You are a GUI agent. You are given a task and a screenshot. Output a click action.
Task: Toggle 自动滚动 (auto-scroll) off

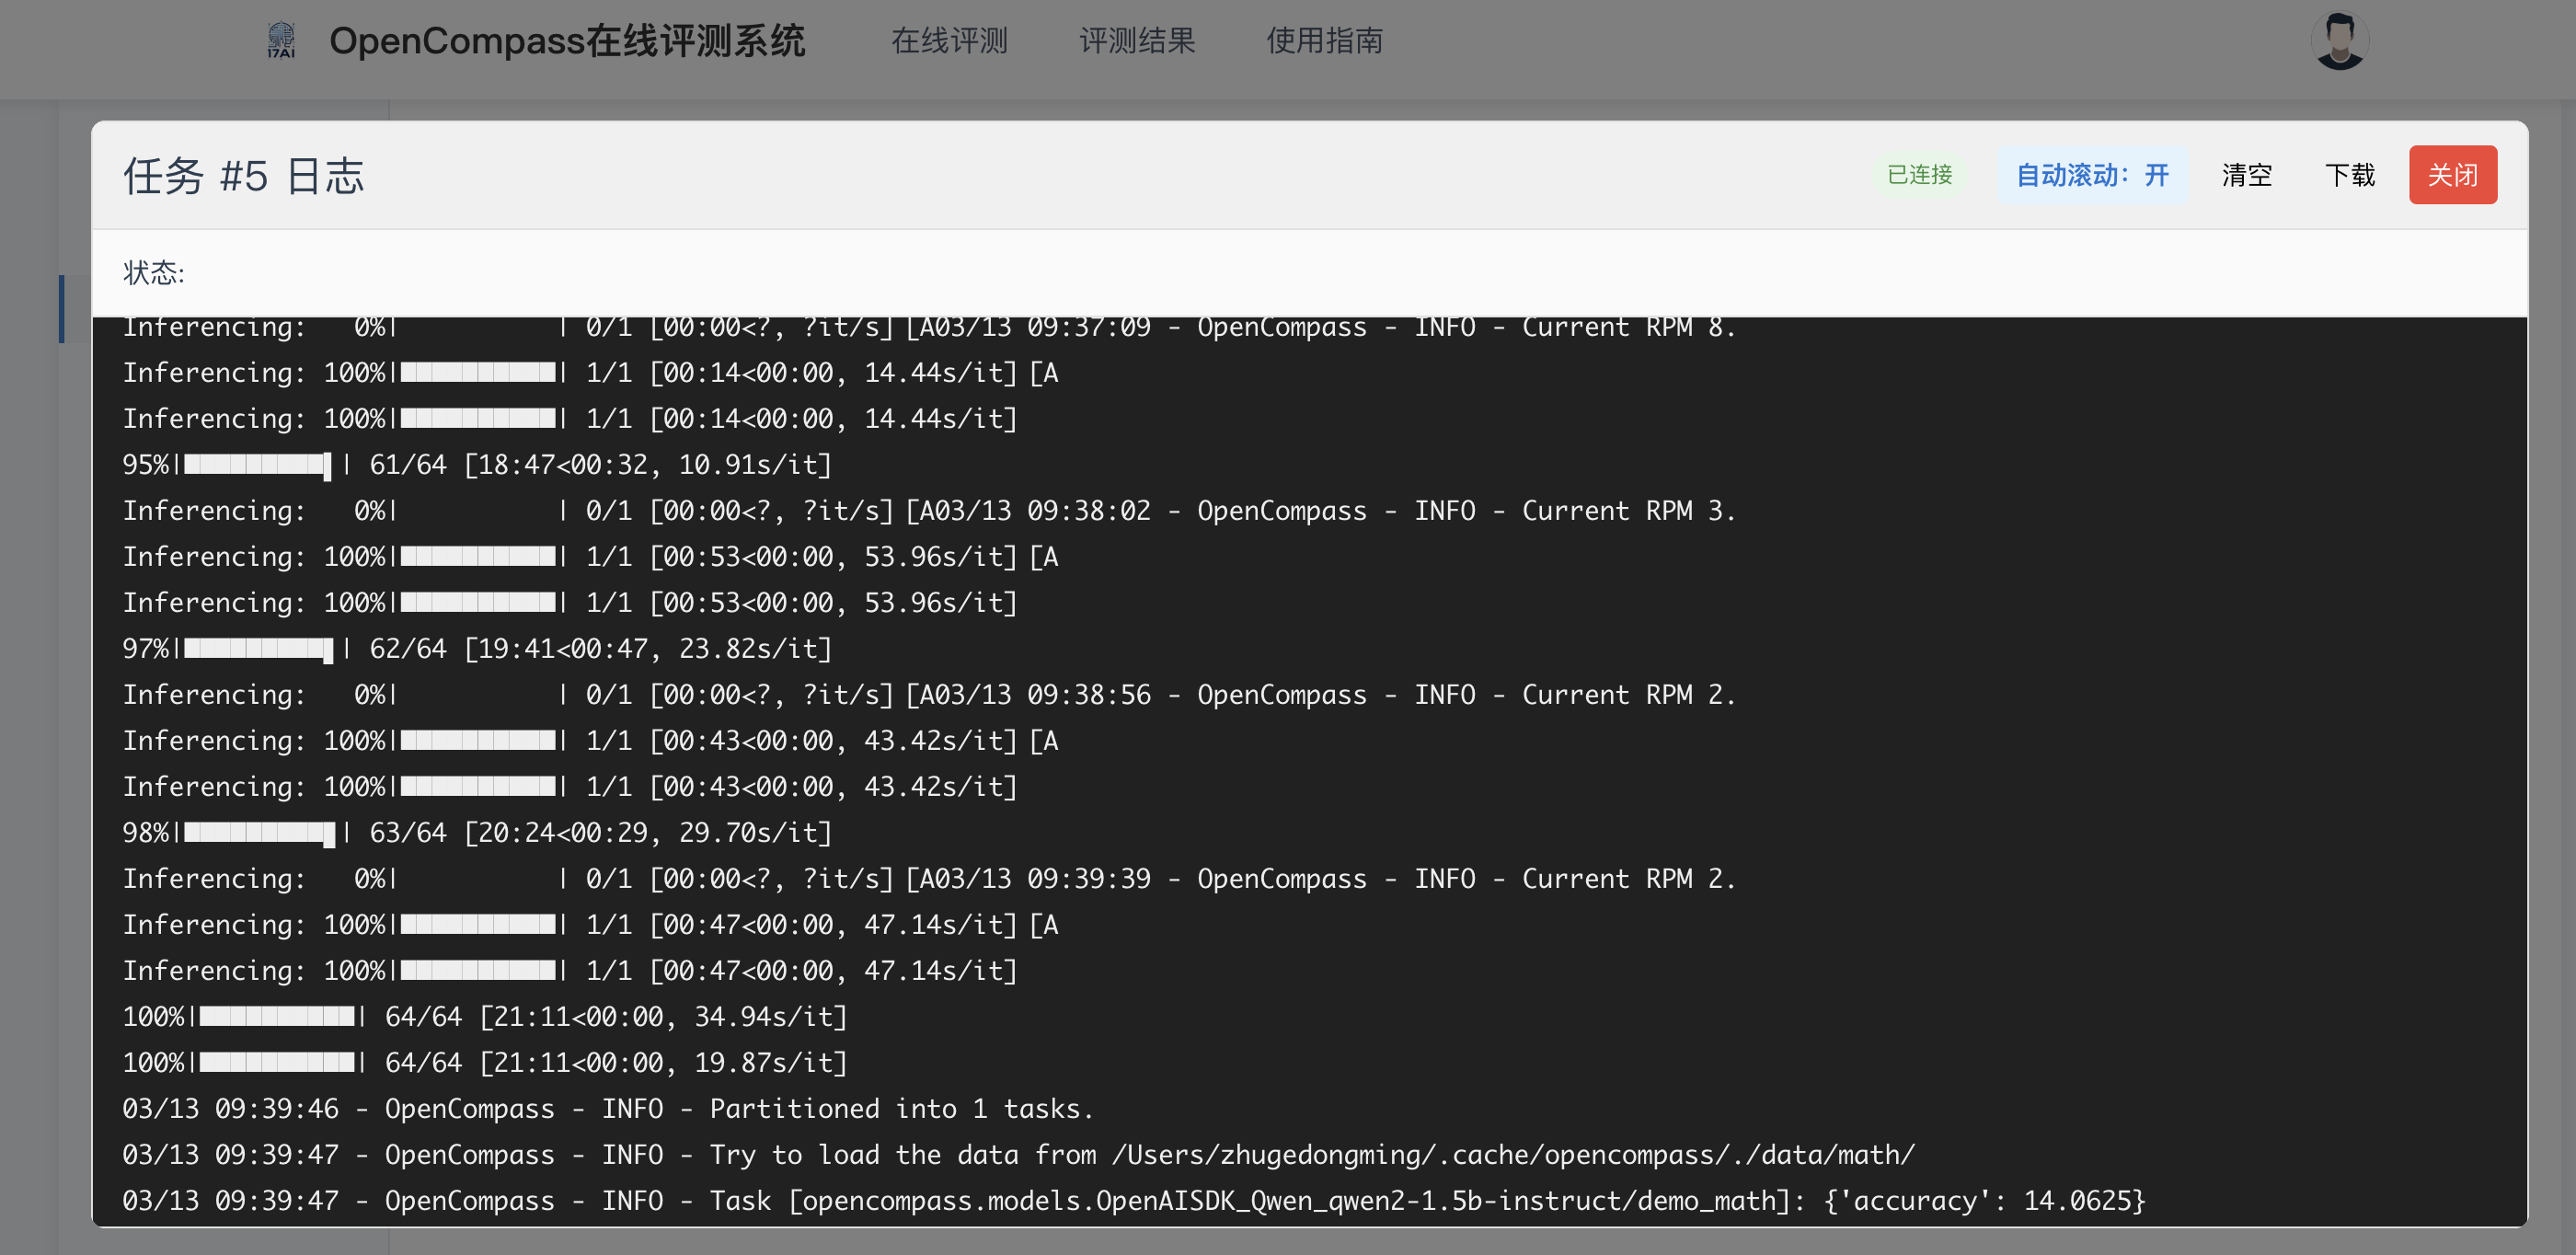pos(2093,175)
